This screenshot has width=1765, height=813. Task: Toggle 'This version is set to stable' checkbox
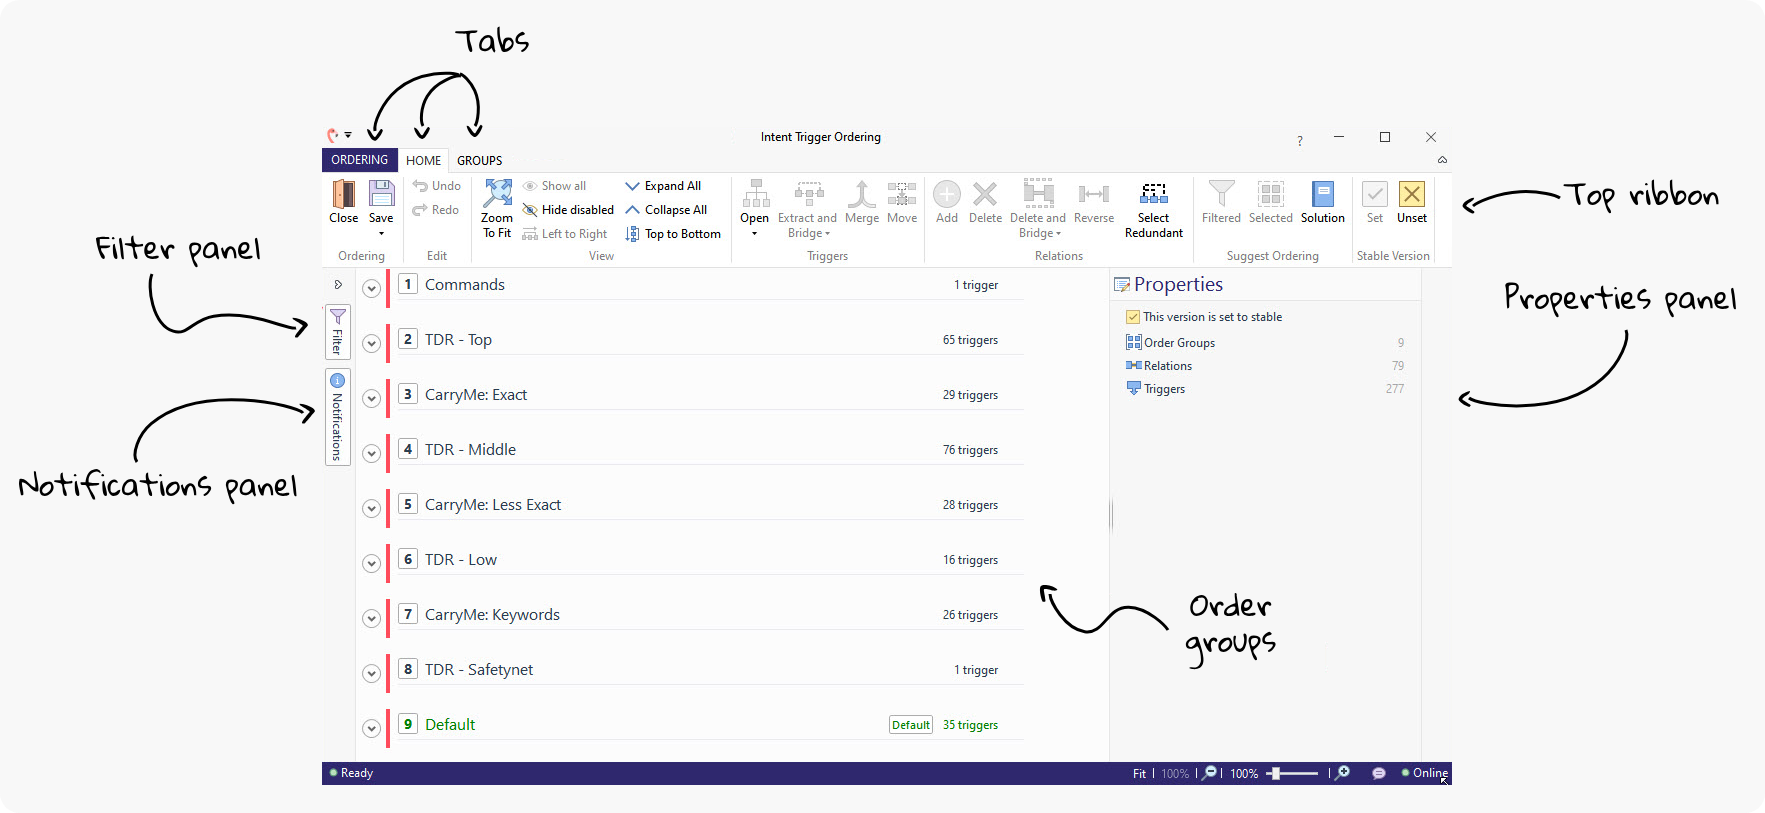click(1133, 317)
